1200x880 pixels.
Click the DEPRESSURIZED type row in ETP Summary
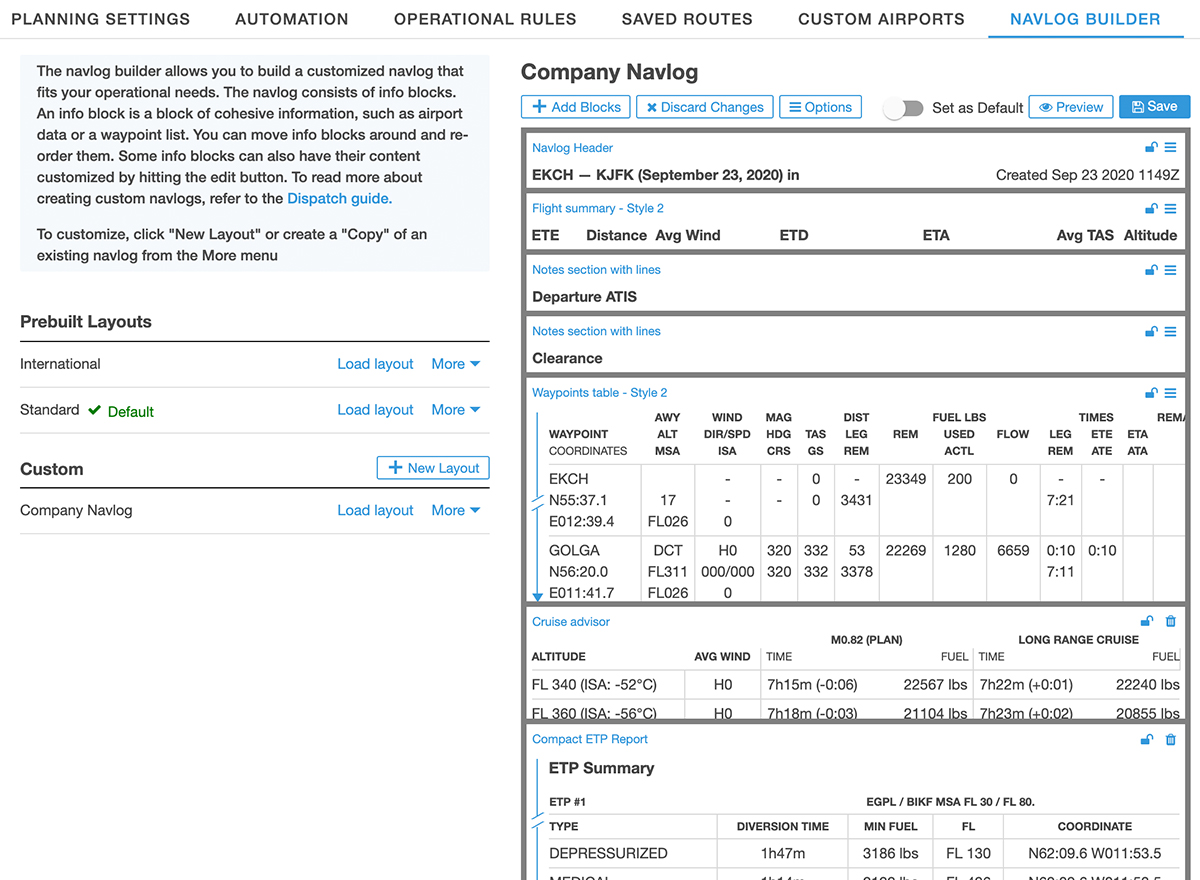[x=608, y=854]
